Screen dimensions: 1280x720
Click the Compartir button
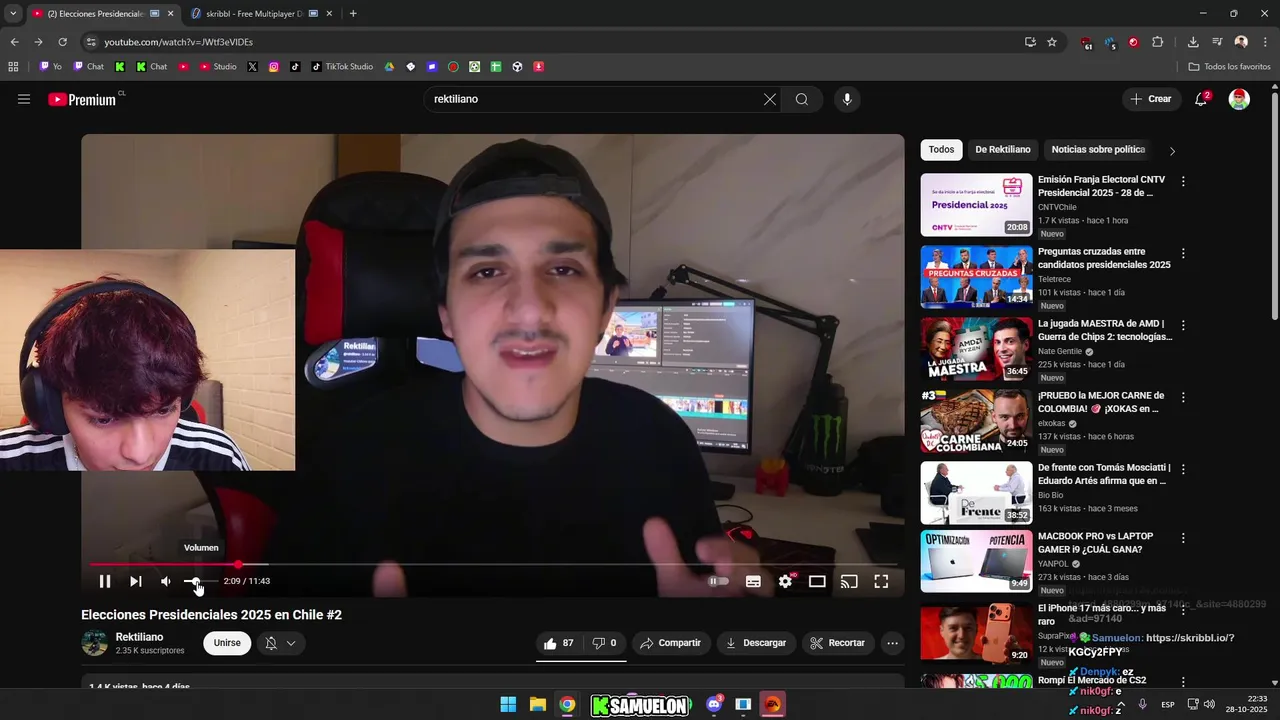(671, 643)
